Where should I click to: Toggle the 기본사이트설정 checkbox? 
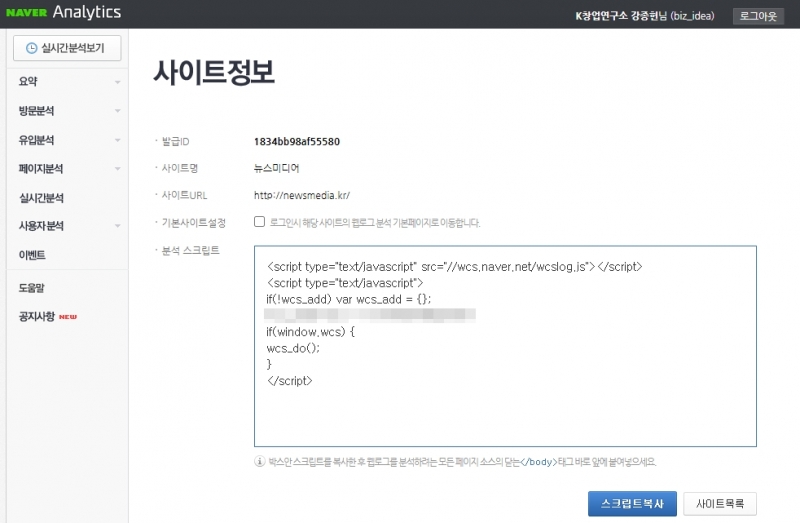(x=259, y=222)
